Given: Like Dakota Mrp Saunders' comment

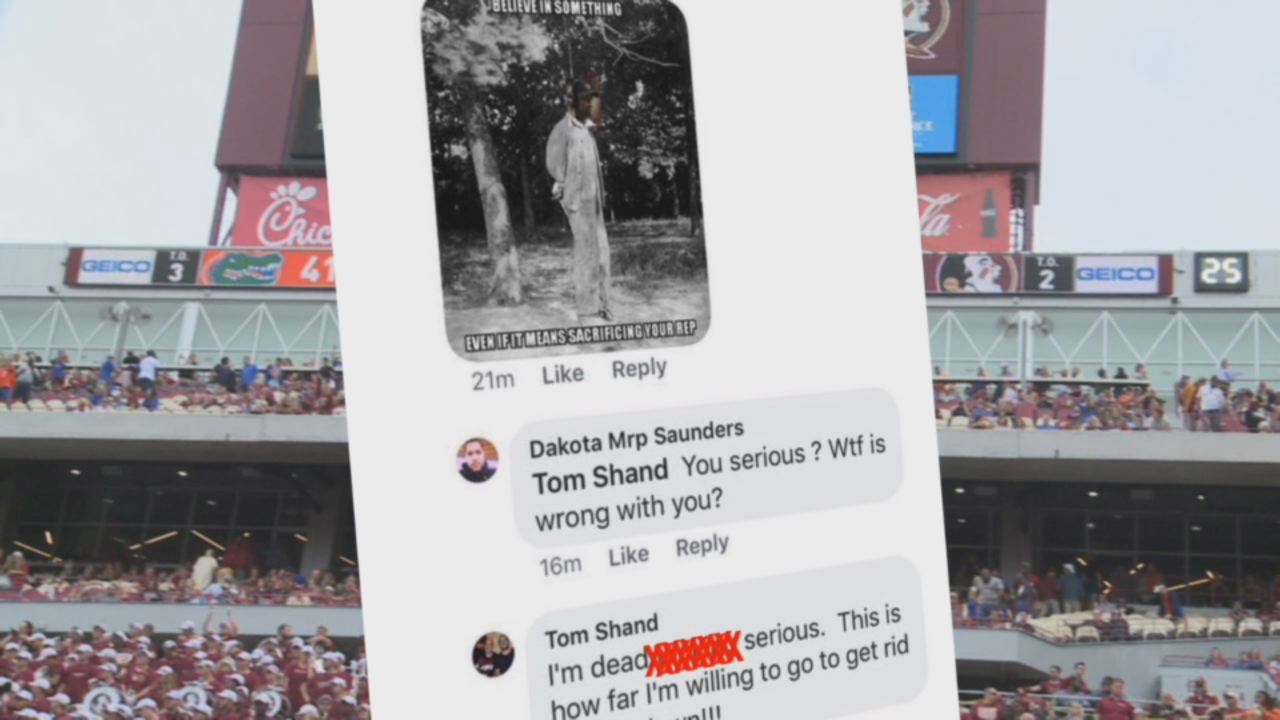Looking at the screenshot, I should pyautogui.click(x=628, y=556).
